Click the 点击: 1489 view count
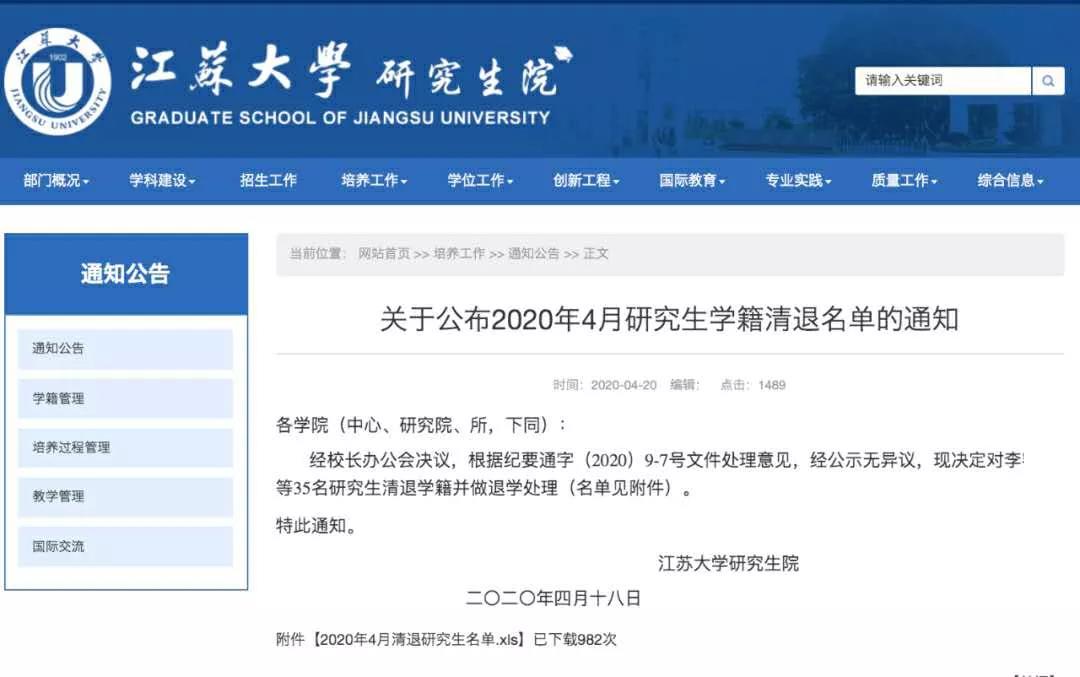The height and width of the screenshot is (677, 1080). tap(753, 385)
